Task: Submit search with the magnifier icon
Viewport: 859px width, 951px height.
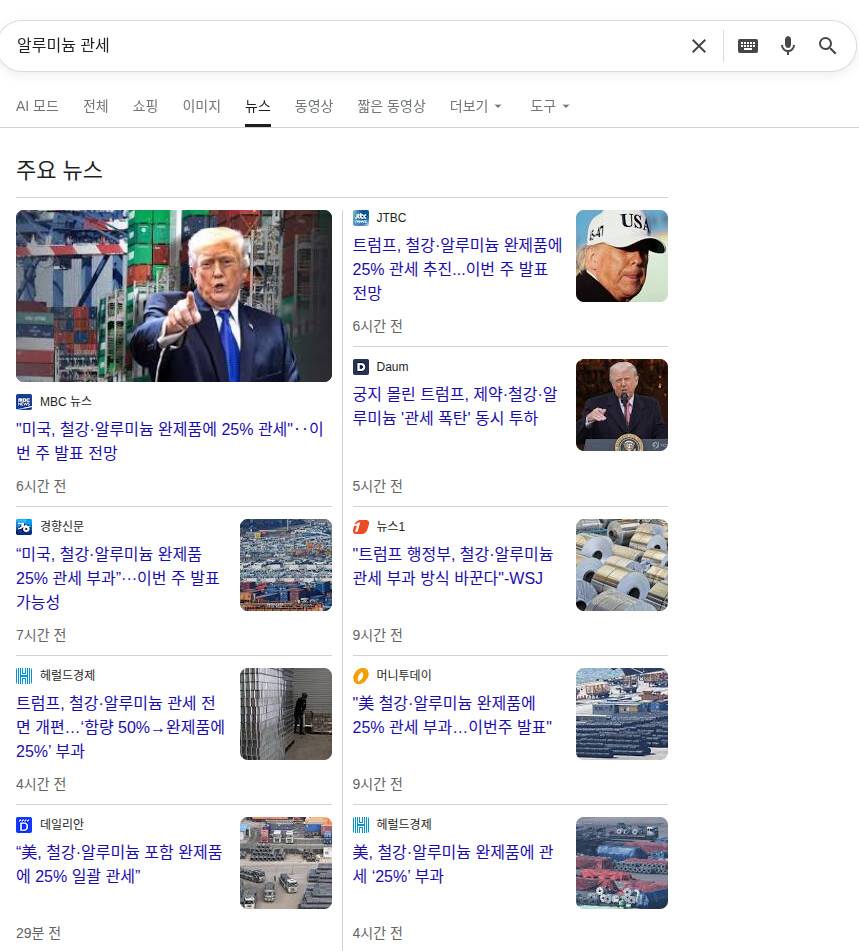Action: click(827, 46)
